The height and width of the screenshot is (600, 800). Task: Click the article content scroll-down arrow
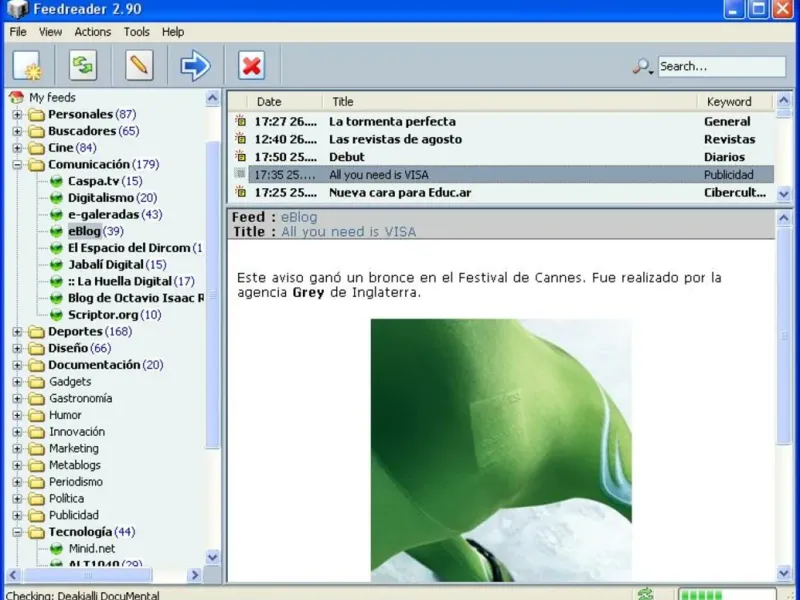tap(784, 573)
